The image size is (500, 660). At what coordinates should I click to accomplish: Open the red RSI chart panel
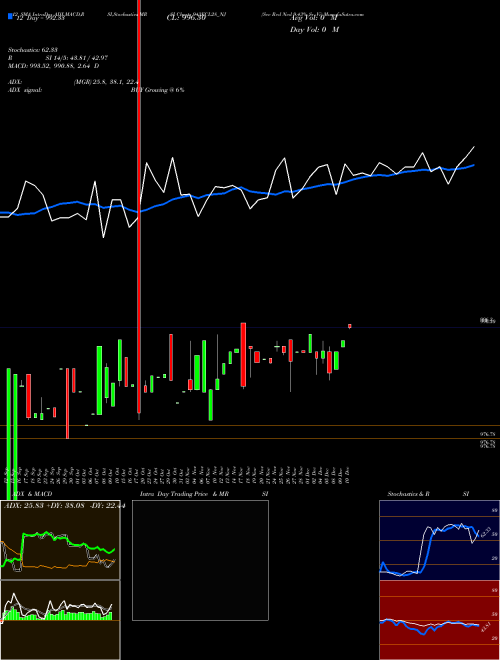click(x=439, y=620)
